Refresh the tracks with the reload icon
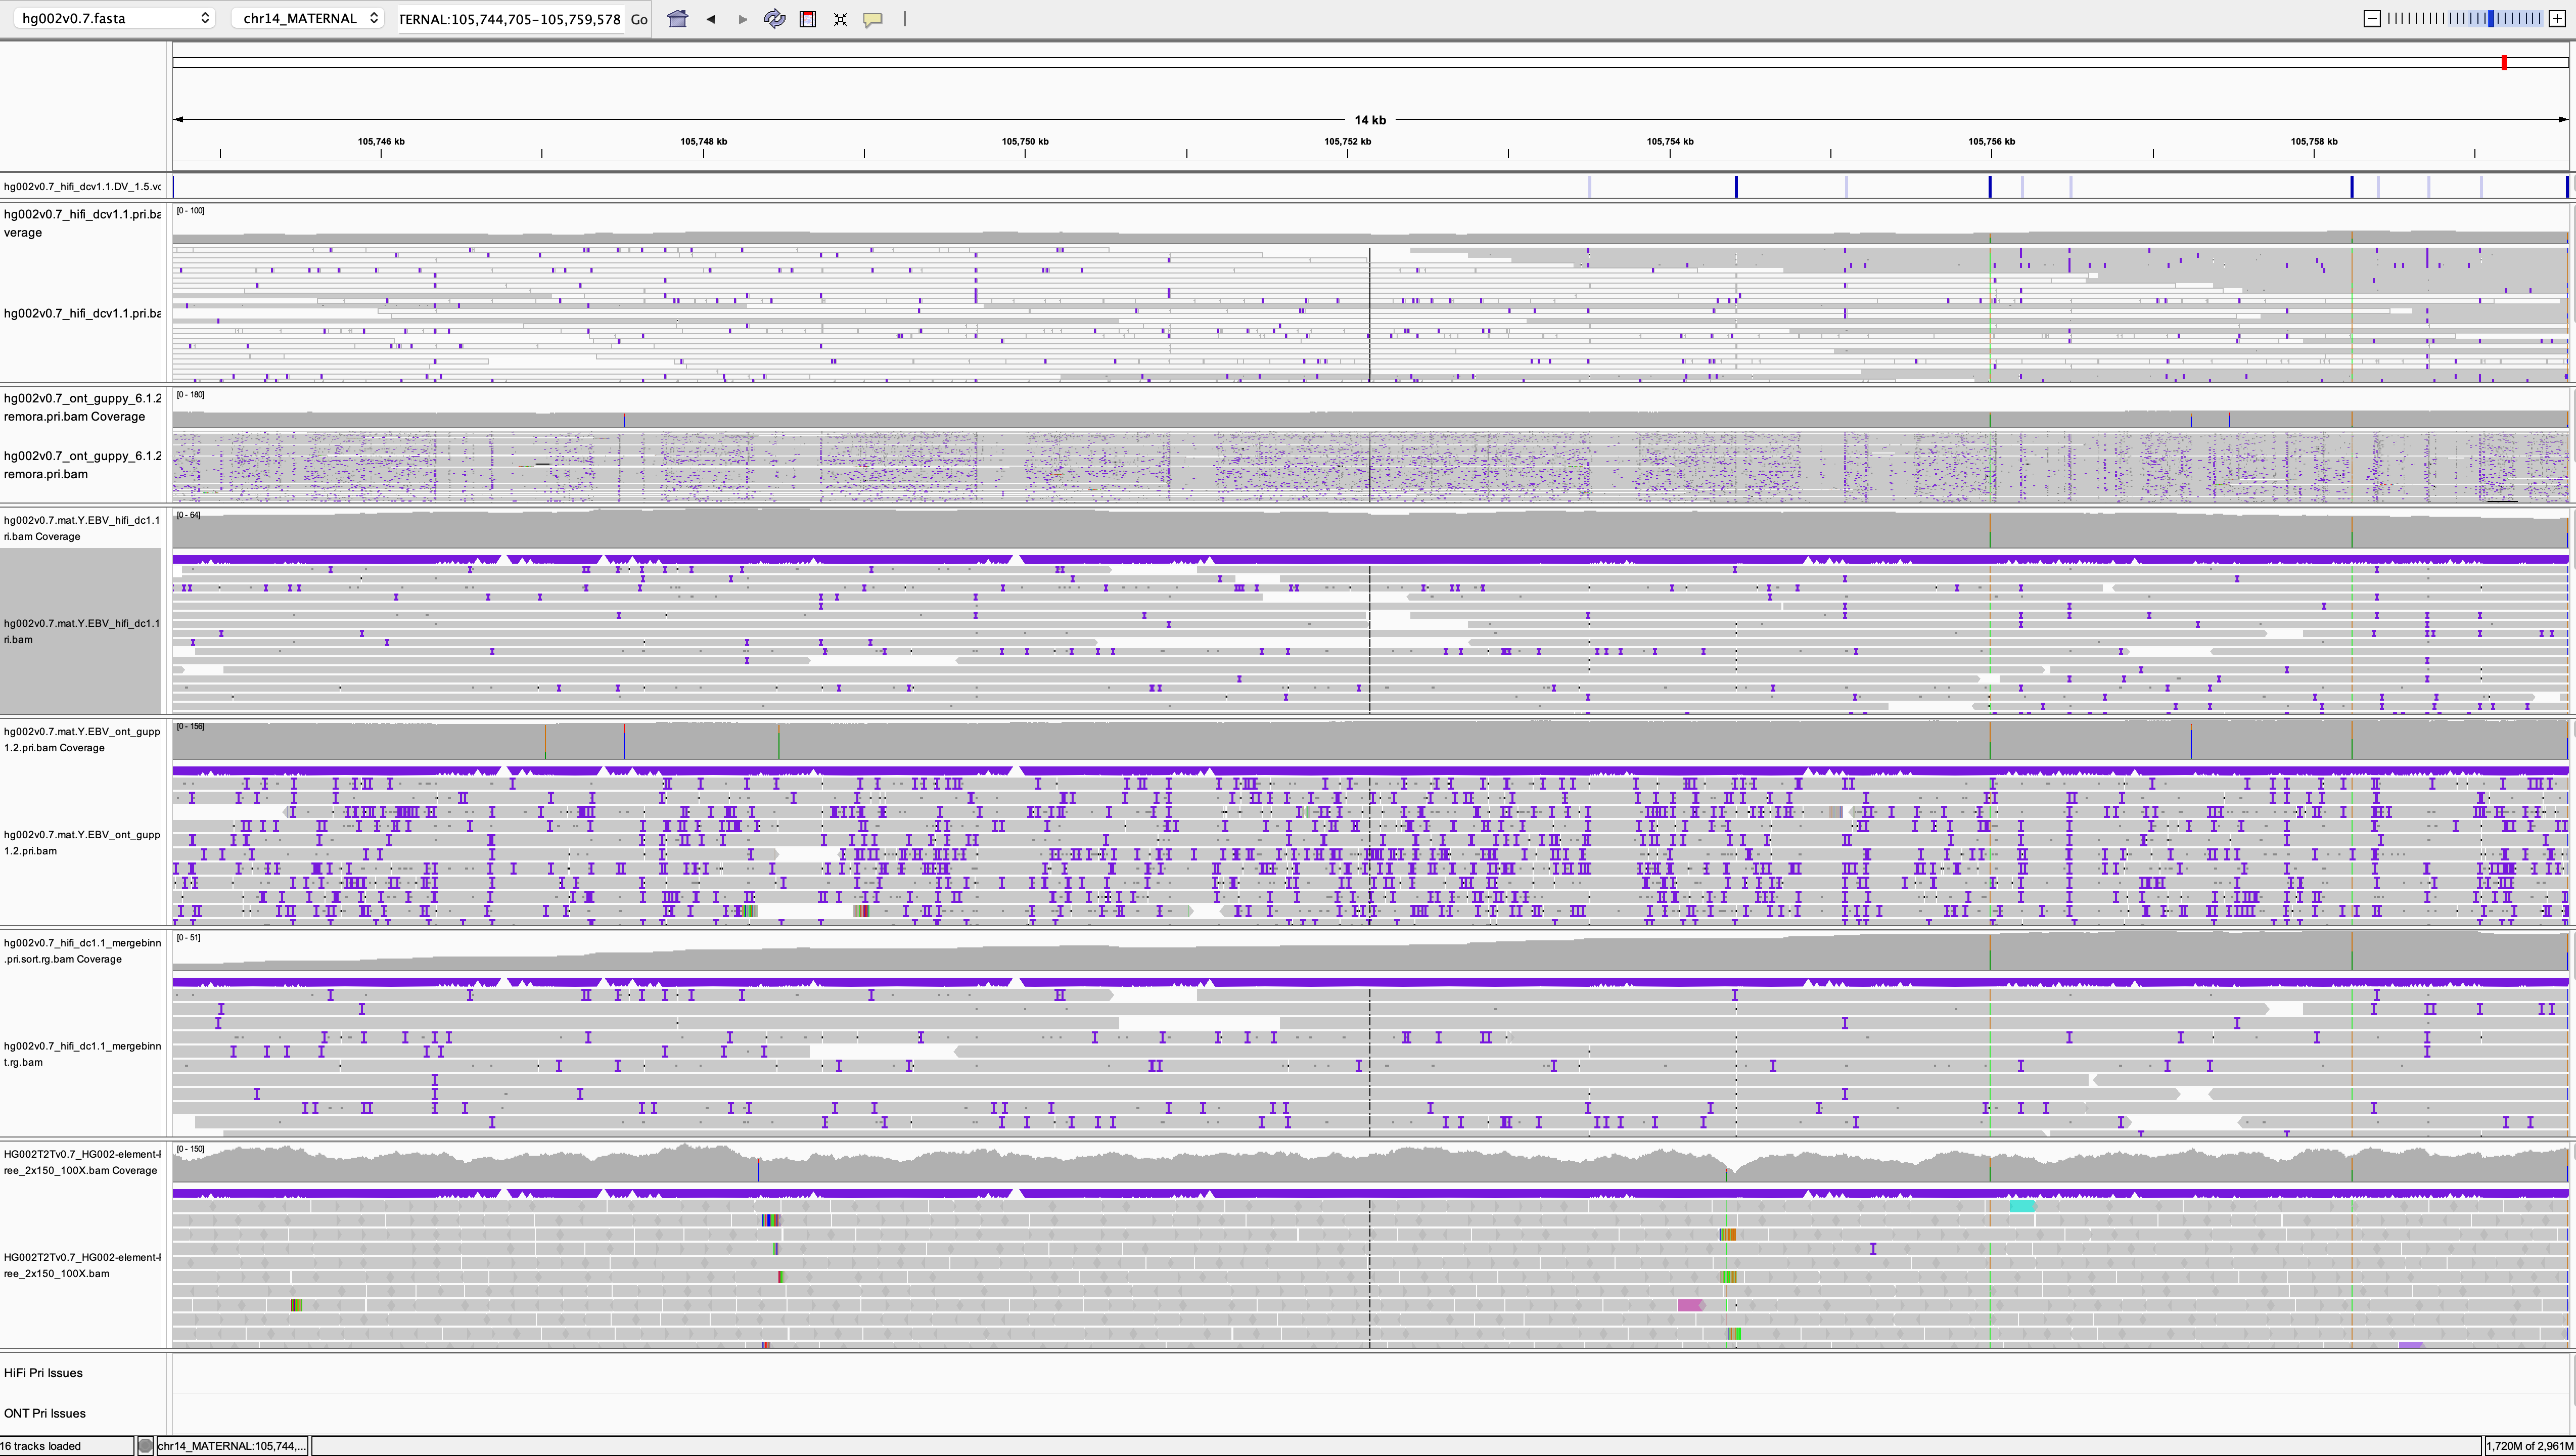 coord(775,19)
